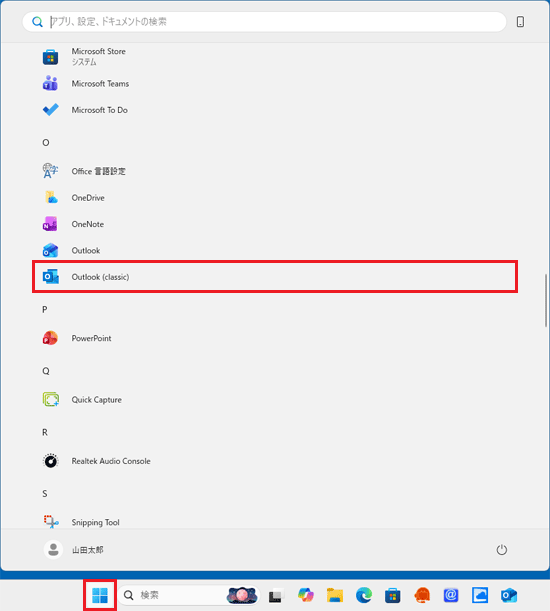
Task: Open Task View on the taskbar
Action: coord(276,595)
